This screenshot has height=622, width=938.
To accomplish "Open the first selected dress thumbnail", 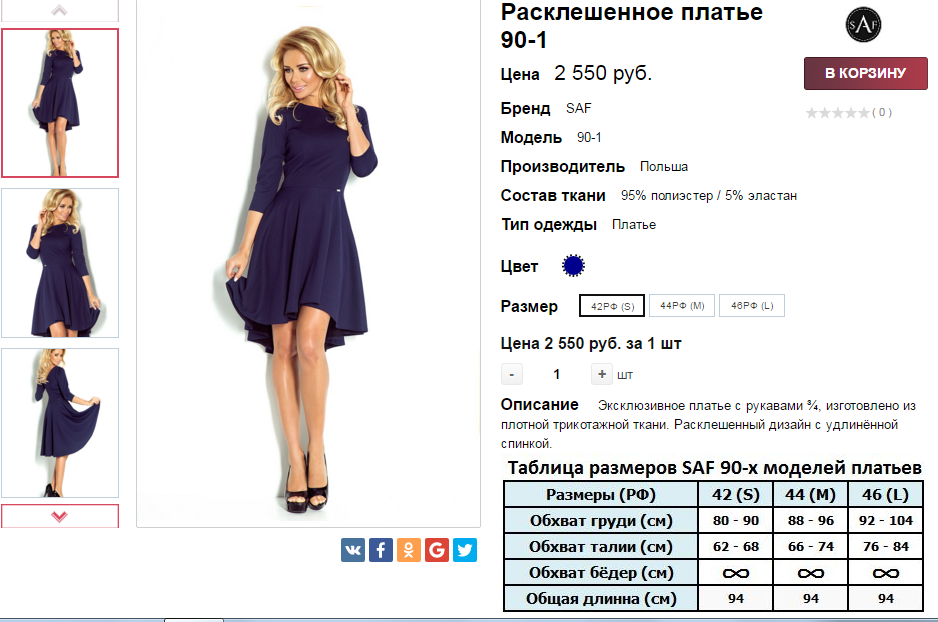I will pos(60,103).
